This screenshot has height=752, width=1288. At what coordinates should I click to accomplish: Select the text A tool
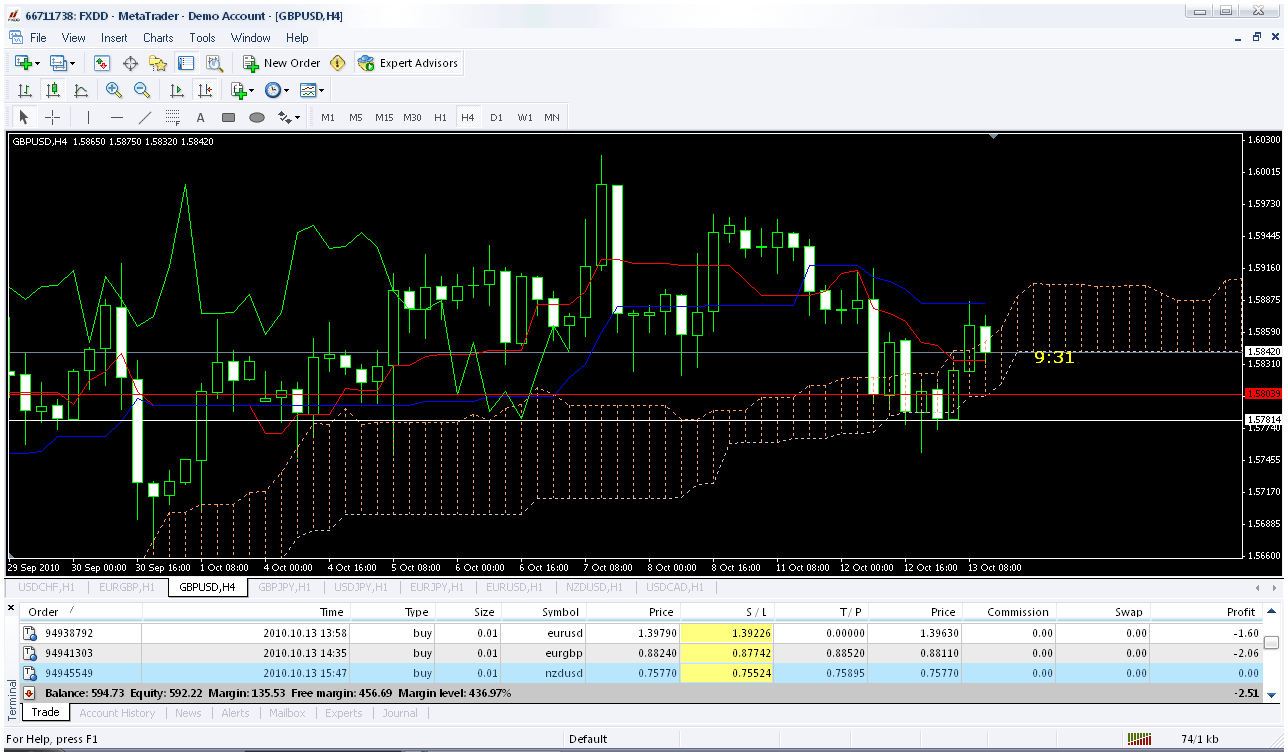pos(200,117)
